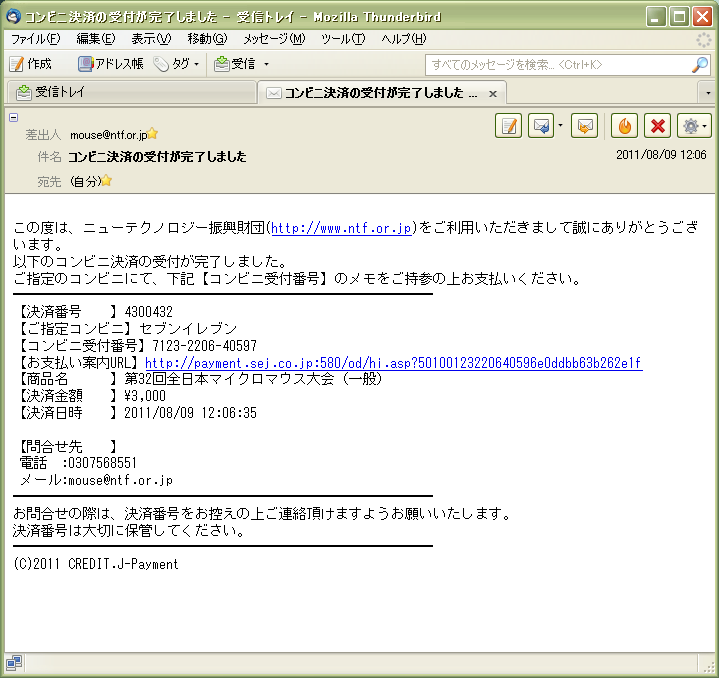Screen dimensions: 719x678
Task: Open the reply-all dropdown arrow
Action: 560,125
